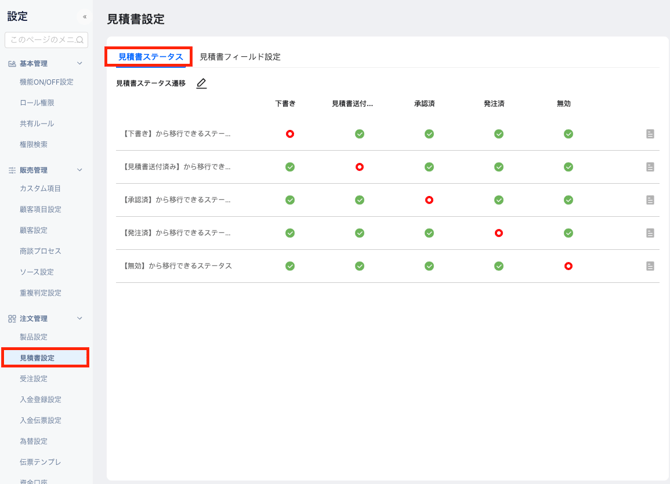Open document icon for 【発注済】 row
Image resolution: width=670 pixels, height=484 pixels.
tap(650, 233)
